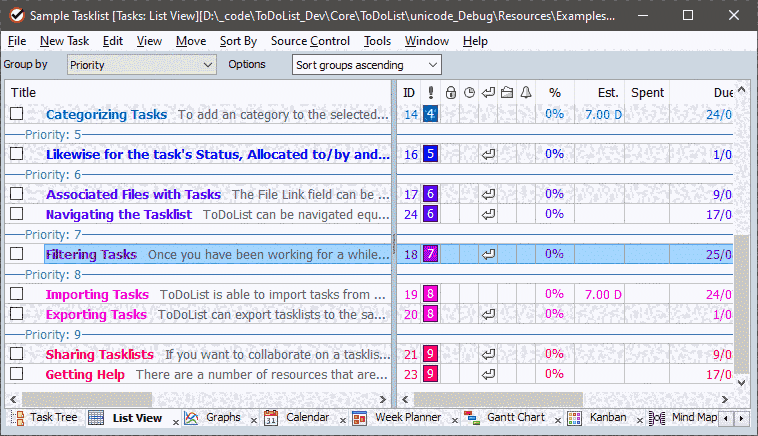Click recurrence icon on Navigating the Tasklist row
The width and height of the screenshot is (758, 436).
[x=488, y=214]
